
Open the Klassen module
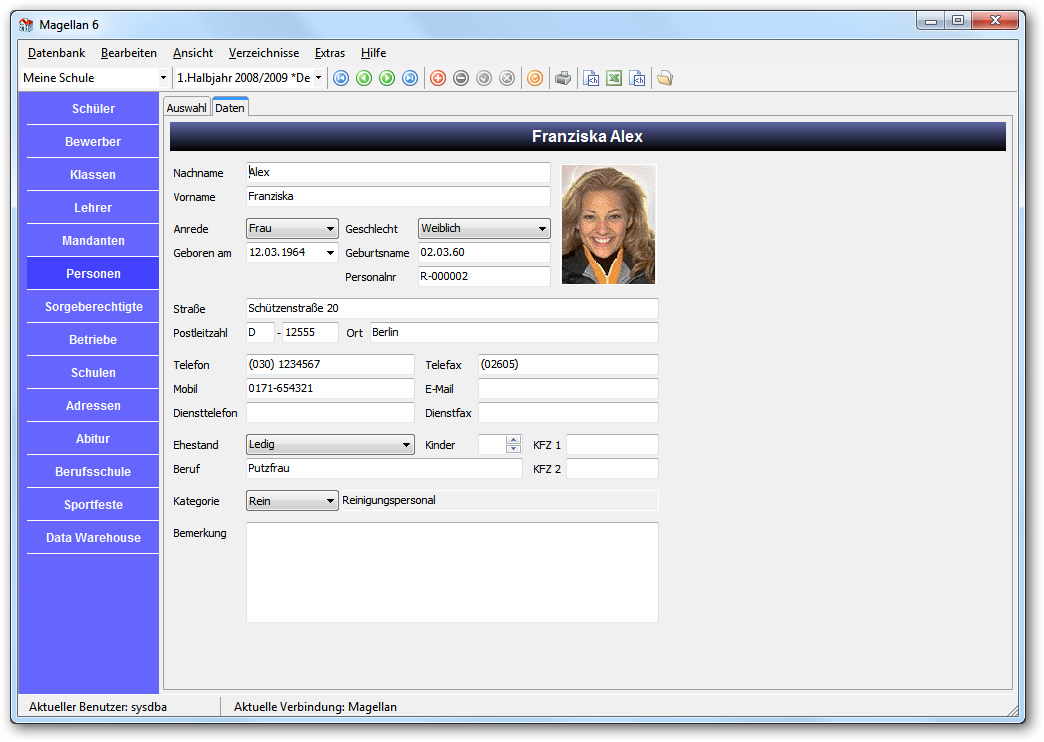[x=93, y=175]
